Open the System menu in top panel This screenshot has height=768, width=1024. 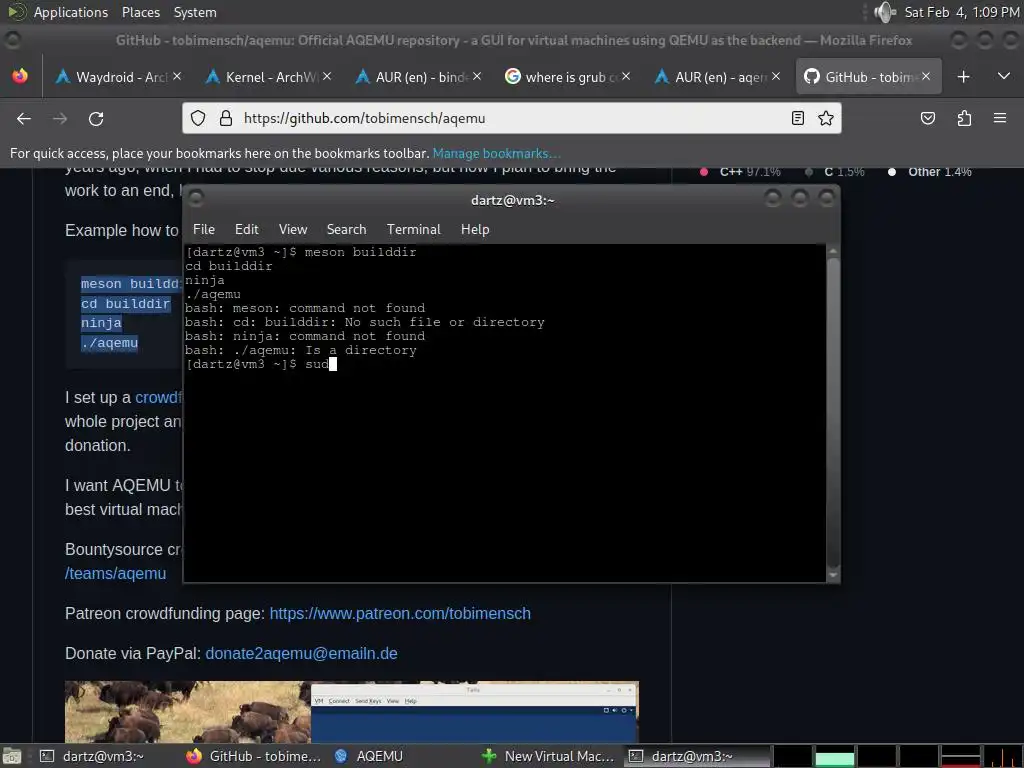[195, 12]
